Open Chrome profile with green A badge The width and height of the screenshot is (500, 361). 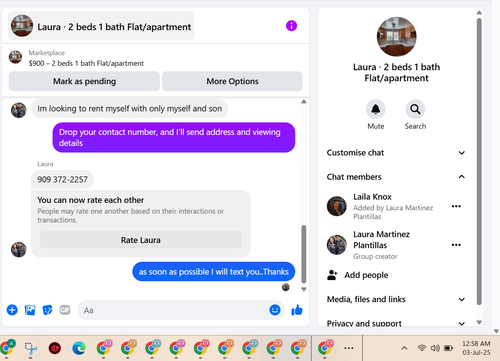[7, 347]
